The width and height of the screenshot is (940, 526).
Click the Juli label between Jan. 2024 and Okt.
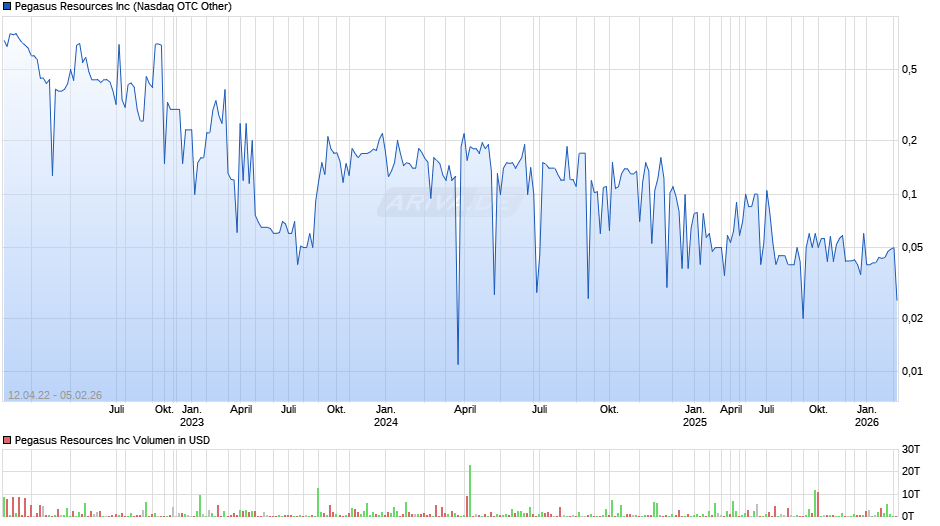(540, 410)
